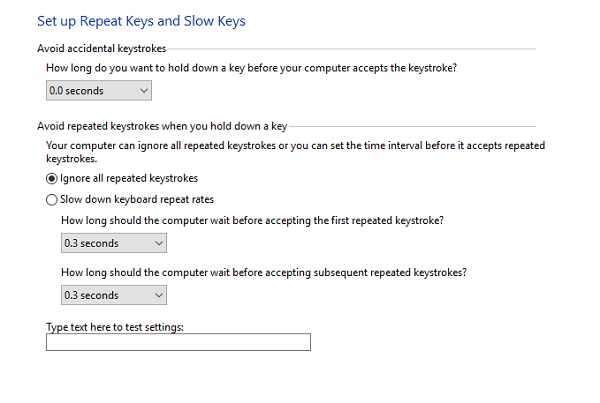The height and width of the screenshot is (403, 600).
Task: Open the subsequent repeated keystrokes wait dropdown
Action: click(x=113, y=295)
